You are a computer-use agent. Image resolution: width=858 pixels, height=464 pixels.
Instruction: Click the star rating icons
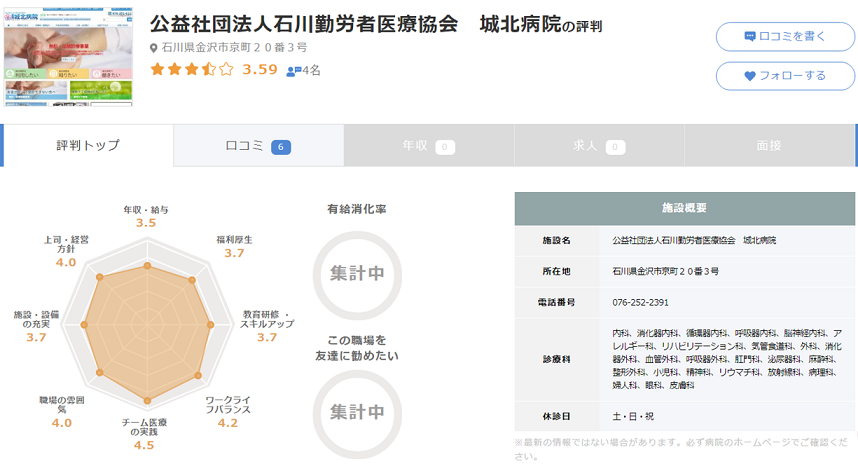(191, 70)
